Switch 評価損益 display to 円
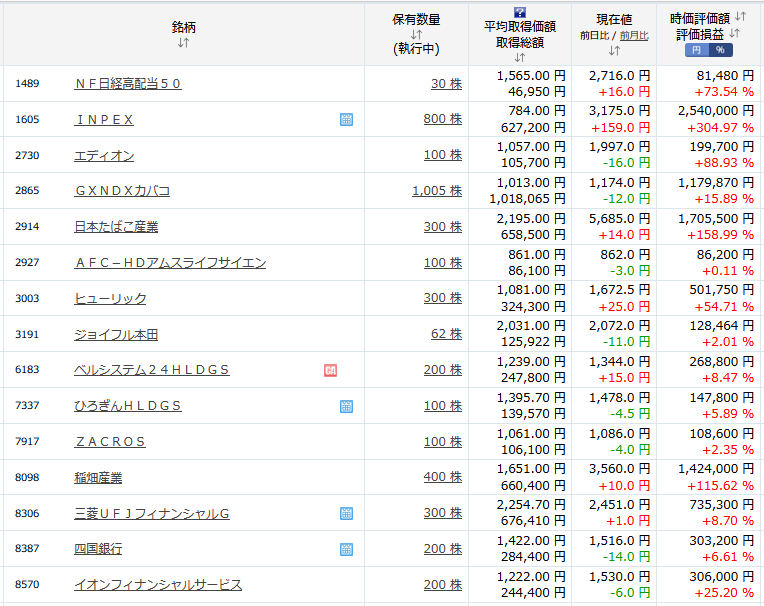The width and height of the screenshot is (764, 606). (x=697, y=50)
